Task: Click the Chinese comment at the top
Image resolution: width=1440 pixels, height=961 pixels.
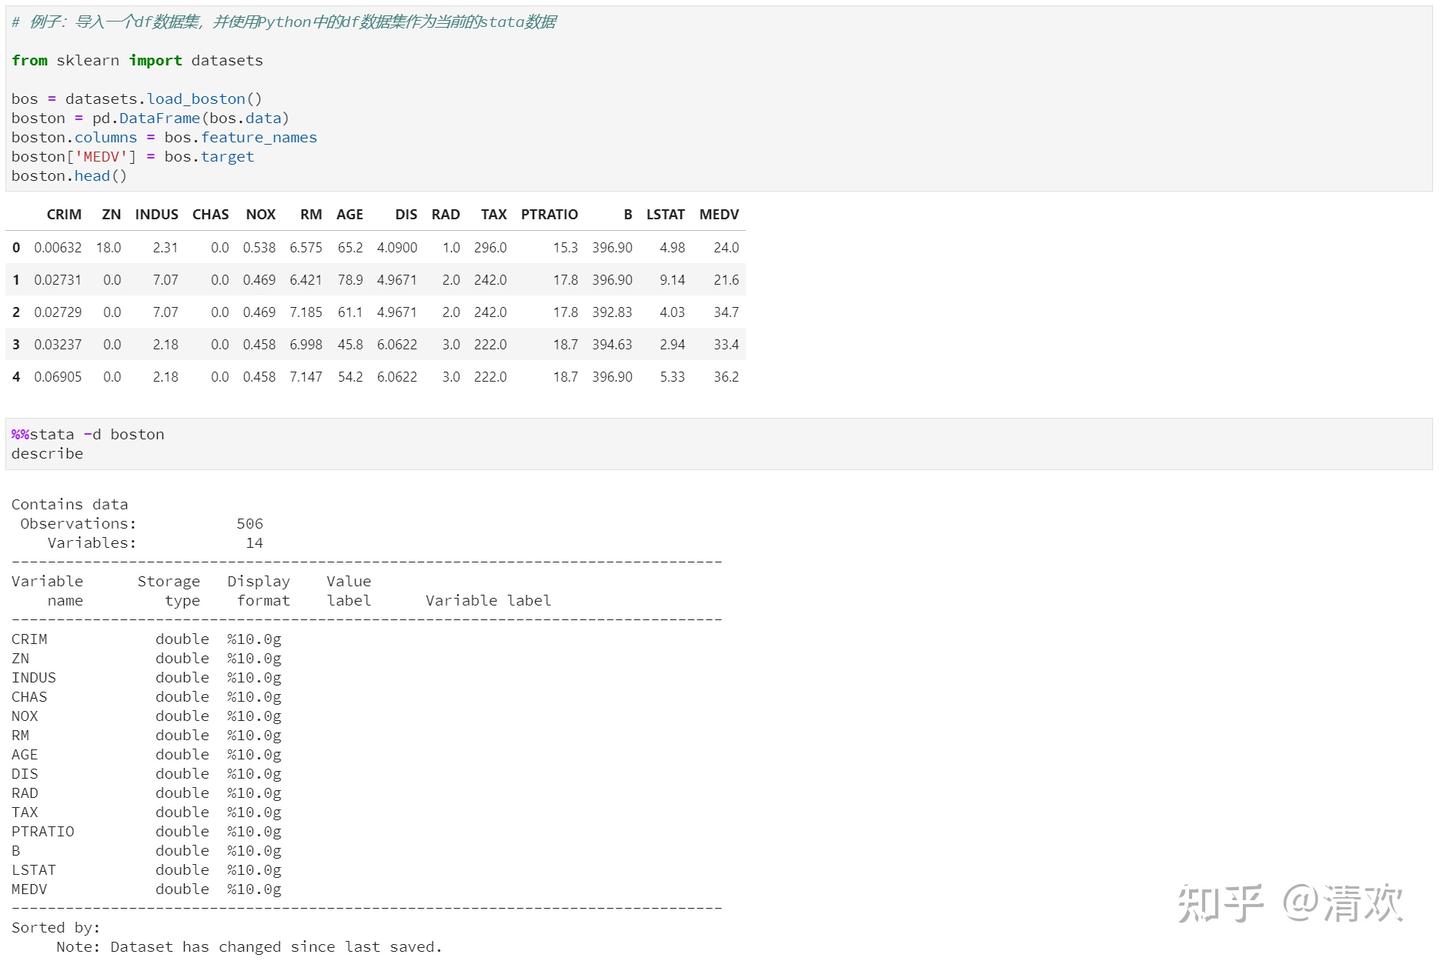Action: pyautogui.click(x=285, y=21)
